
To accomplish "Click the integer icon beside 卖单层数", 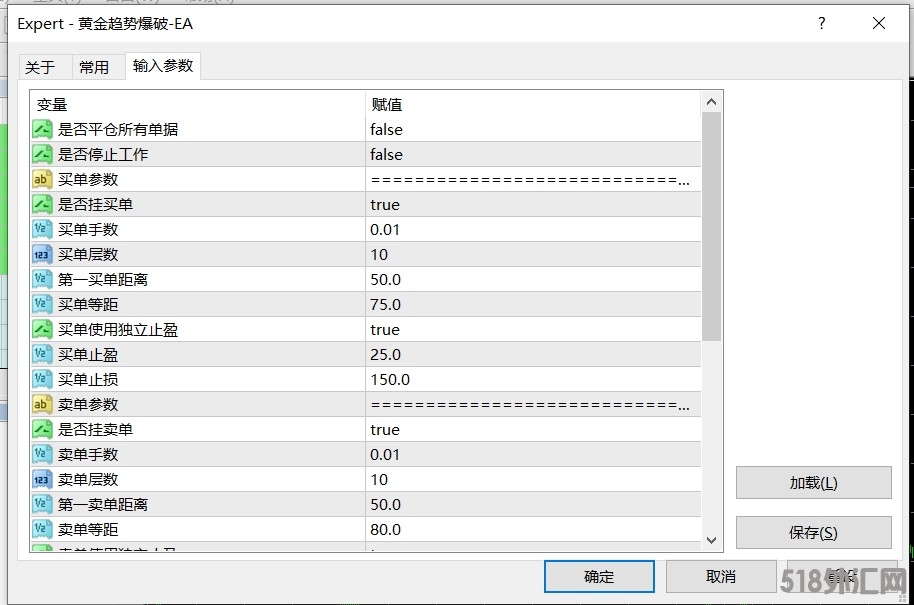I will click(x=42, y=479).
